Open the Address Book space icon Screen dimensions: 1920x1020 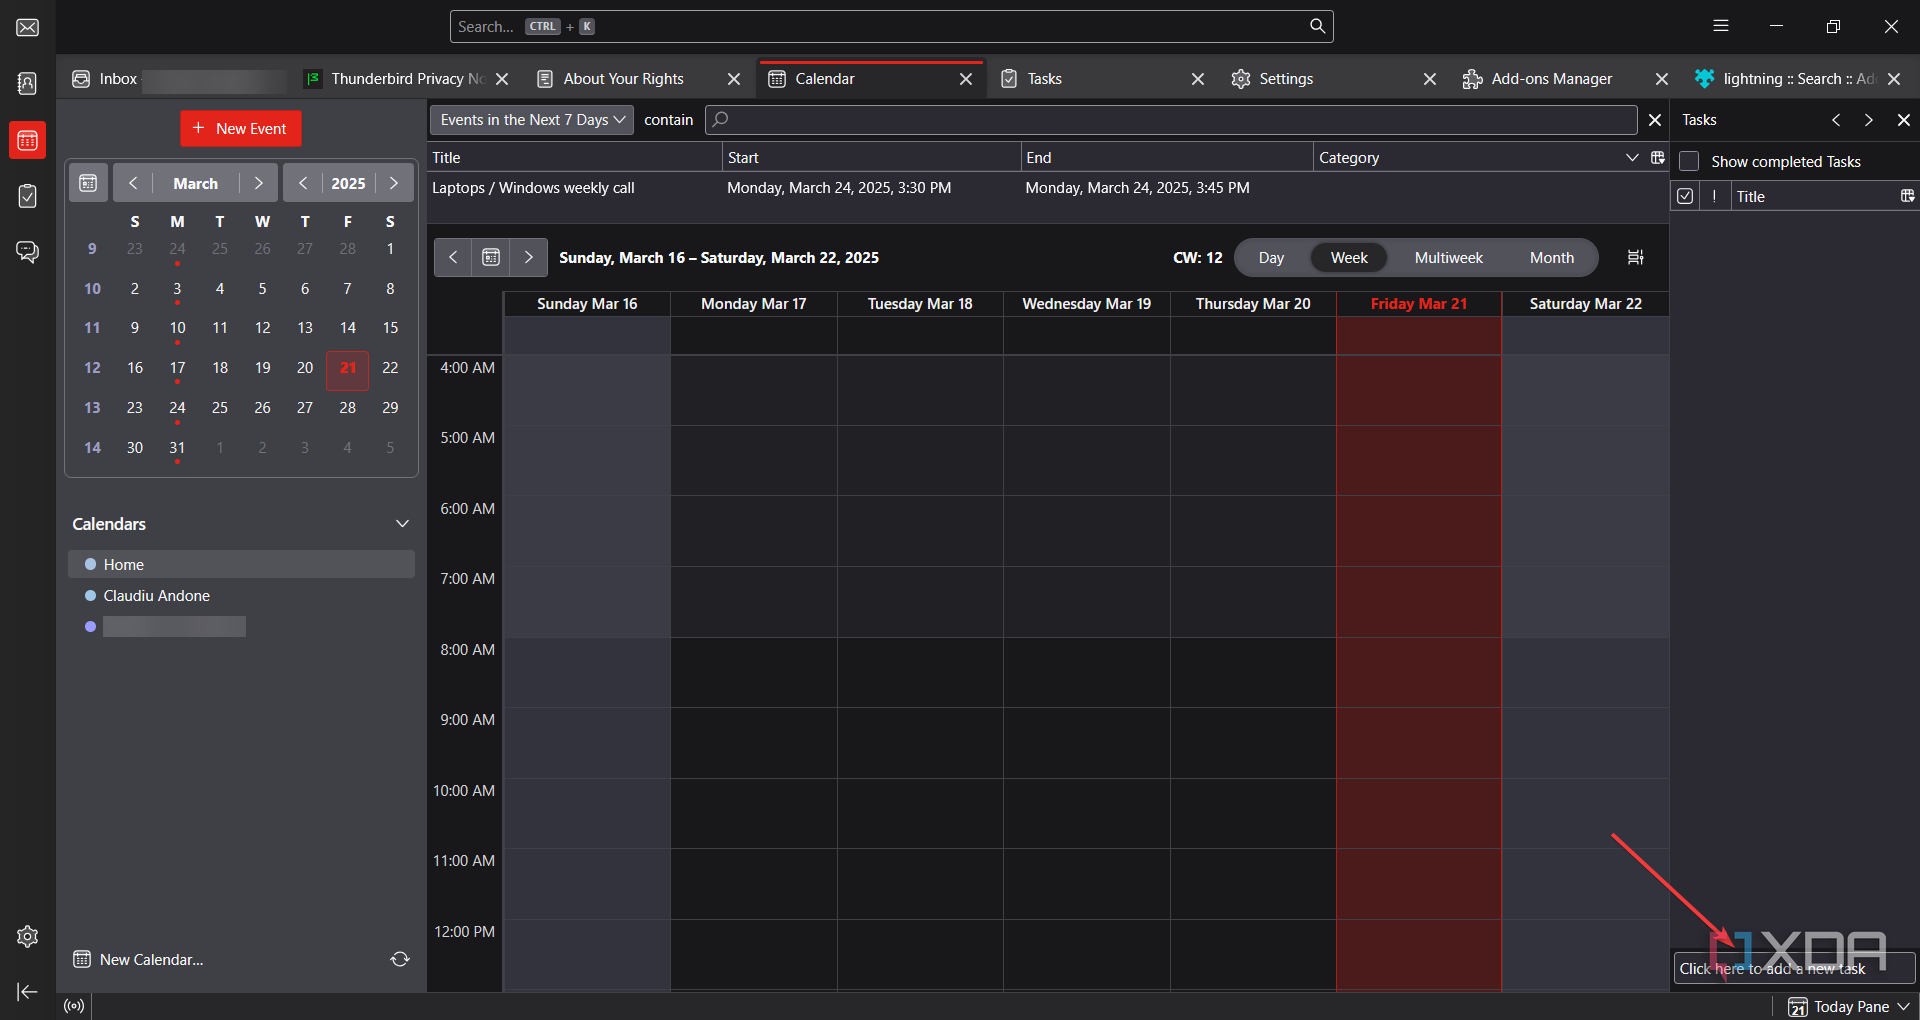(28, 83)
